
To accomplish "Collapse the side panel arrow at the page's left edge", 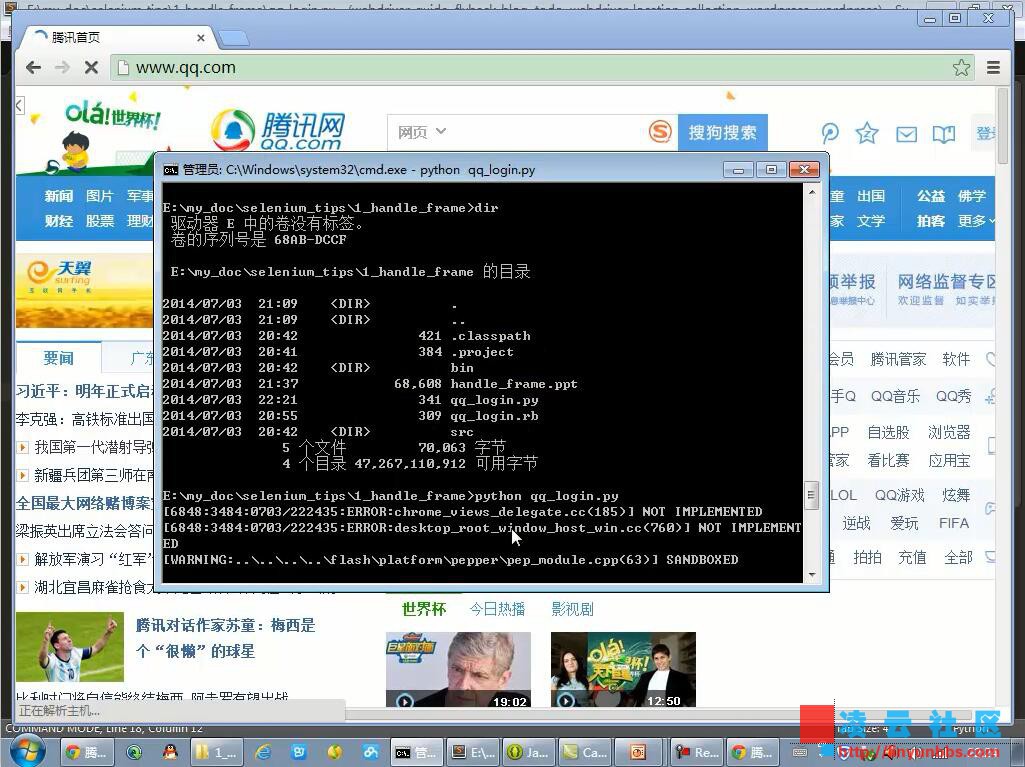I will [20, 105].
